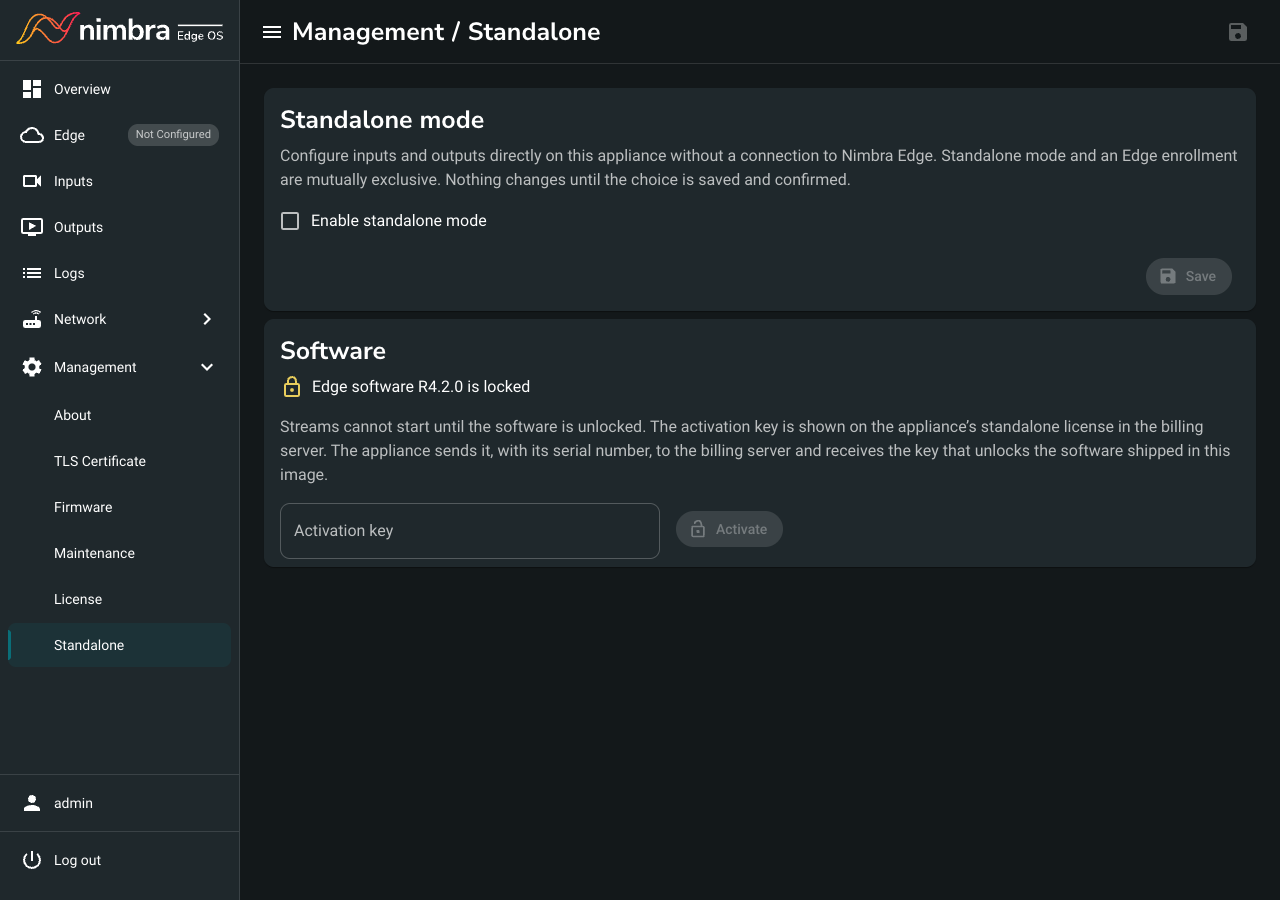Click the Edge cloud icon

(x=32, y=135)
